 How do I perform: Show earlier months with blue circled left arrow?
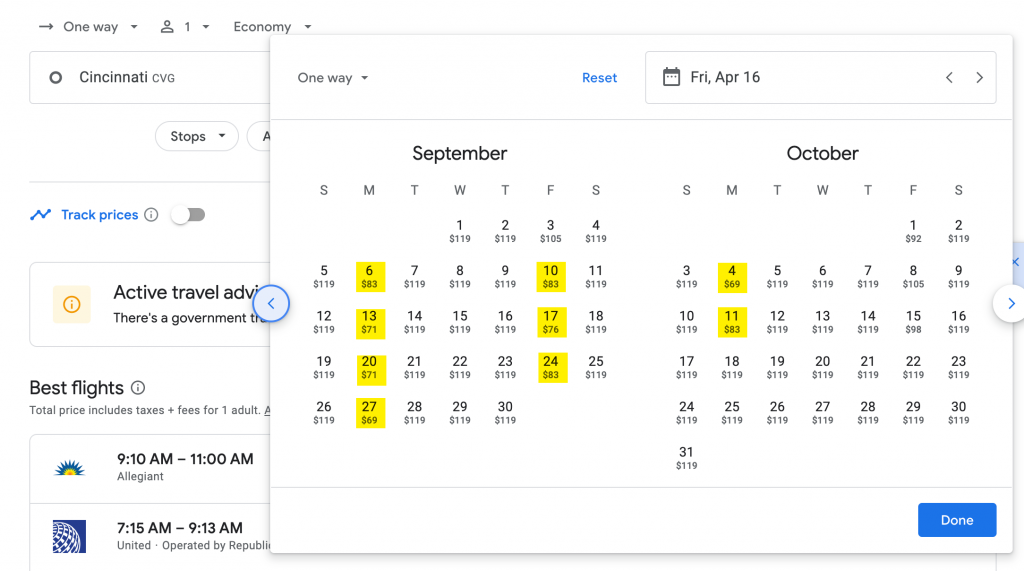coord(271,303)
